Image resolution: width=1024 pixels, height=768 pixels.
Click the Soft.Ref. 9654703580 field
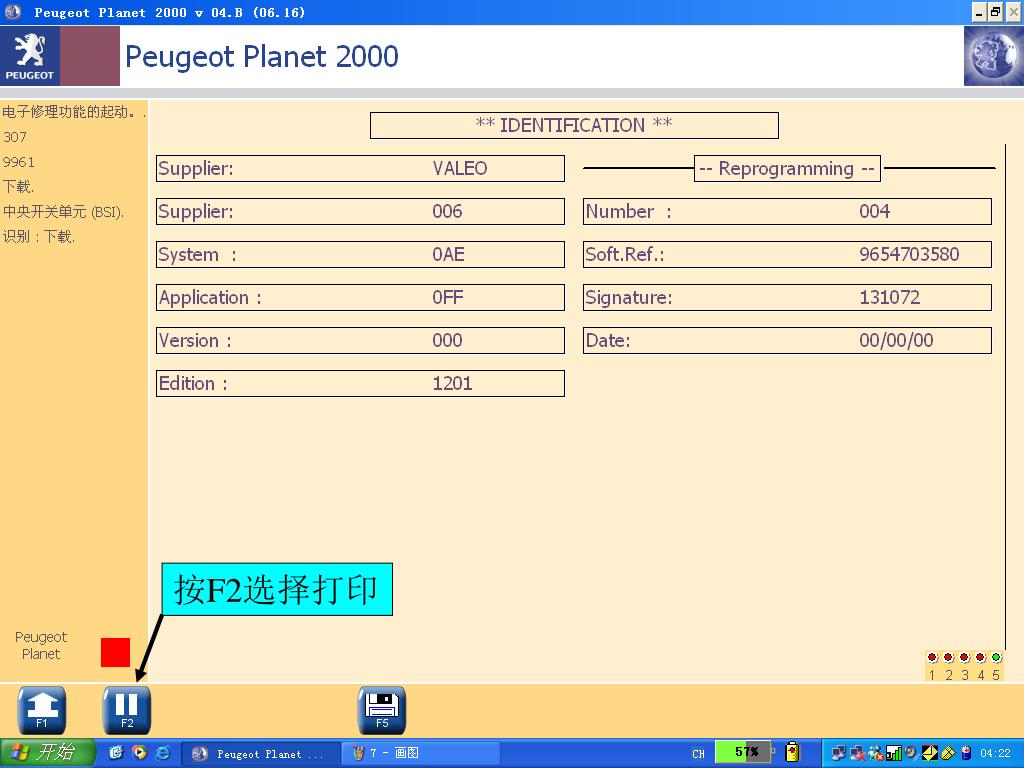point(788,255)
